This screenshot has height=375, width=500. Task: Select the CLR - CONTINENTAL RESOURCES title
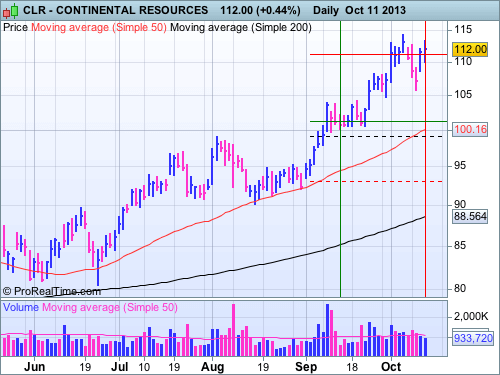pyautogui.click(x=115, y=10)
